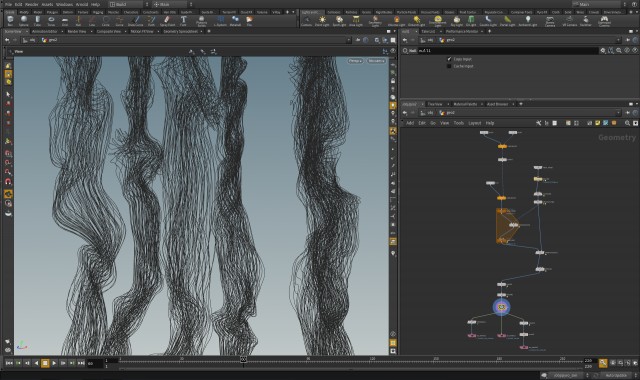The height and width of the screenshot is (380, 640).
Task: Click the Layout menu in the network editor
Action: pyautogui.click(x=474, y=123)
